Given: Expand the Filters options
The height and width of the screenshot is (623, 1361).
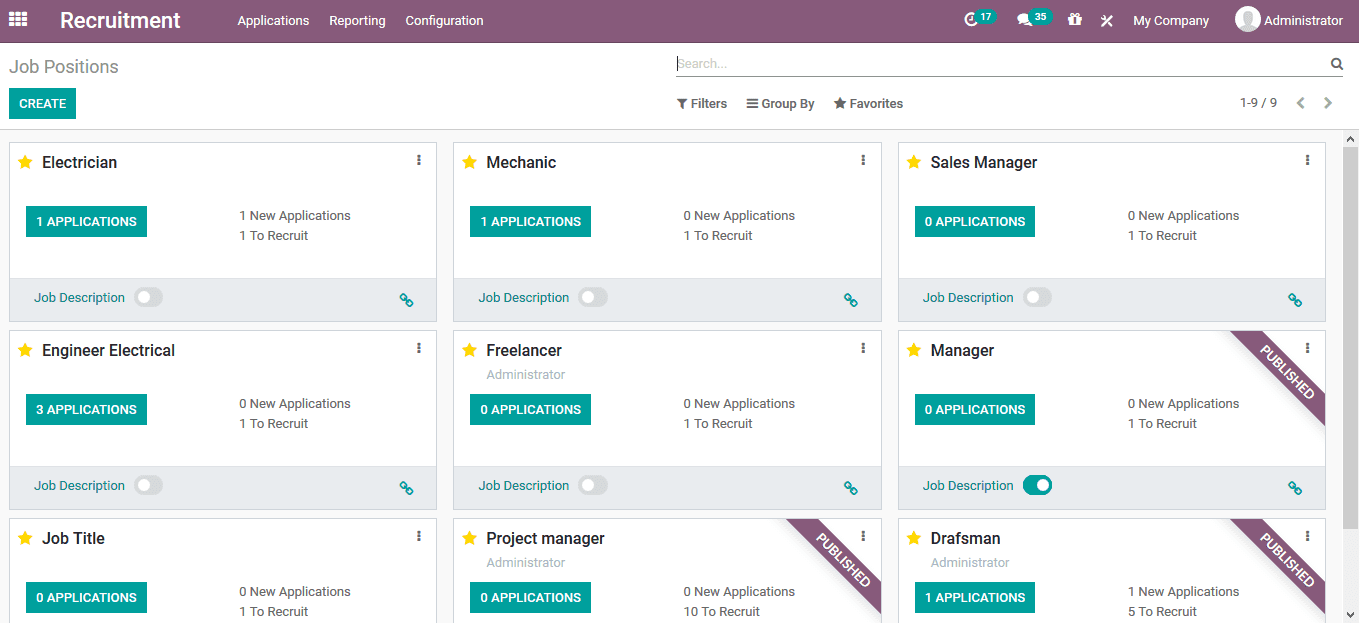Looking at the screenshot, I should [x=702, y=103].
